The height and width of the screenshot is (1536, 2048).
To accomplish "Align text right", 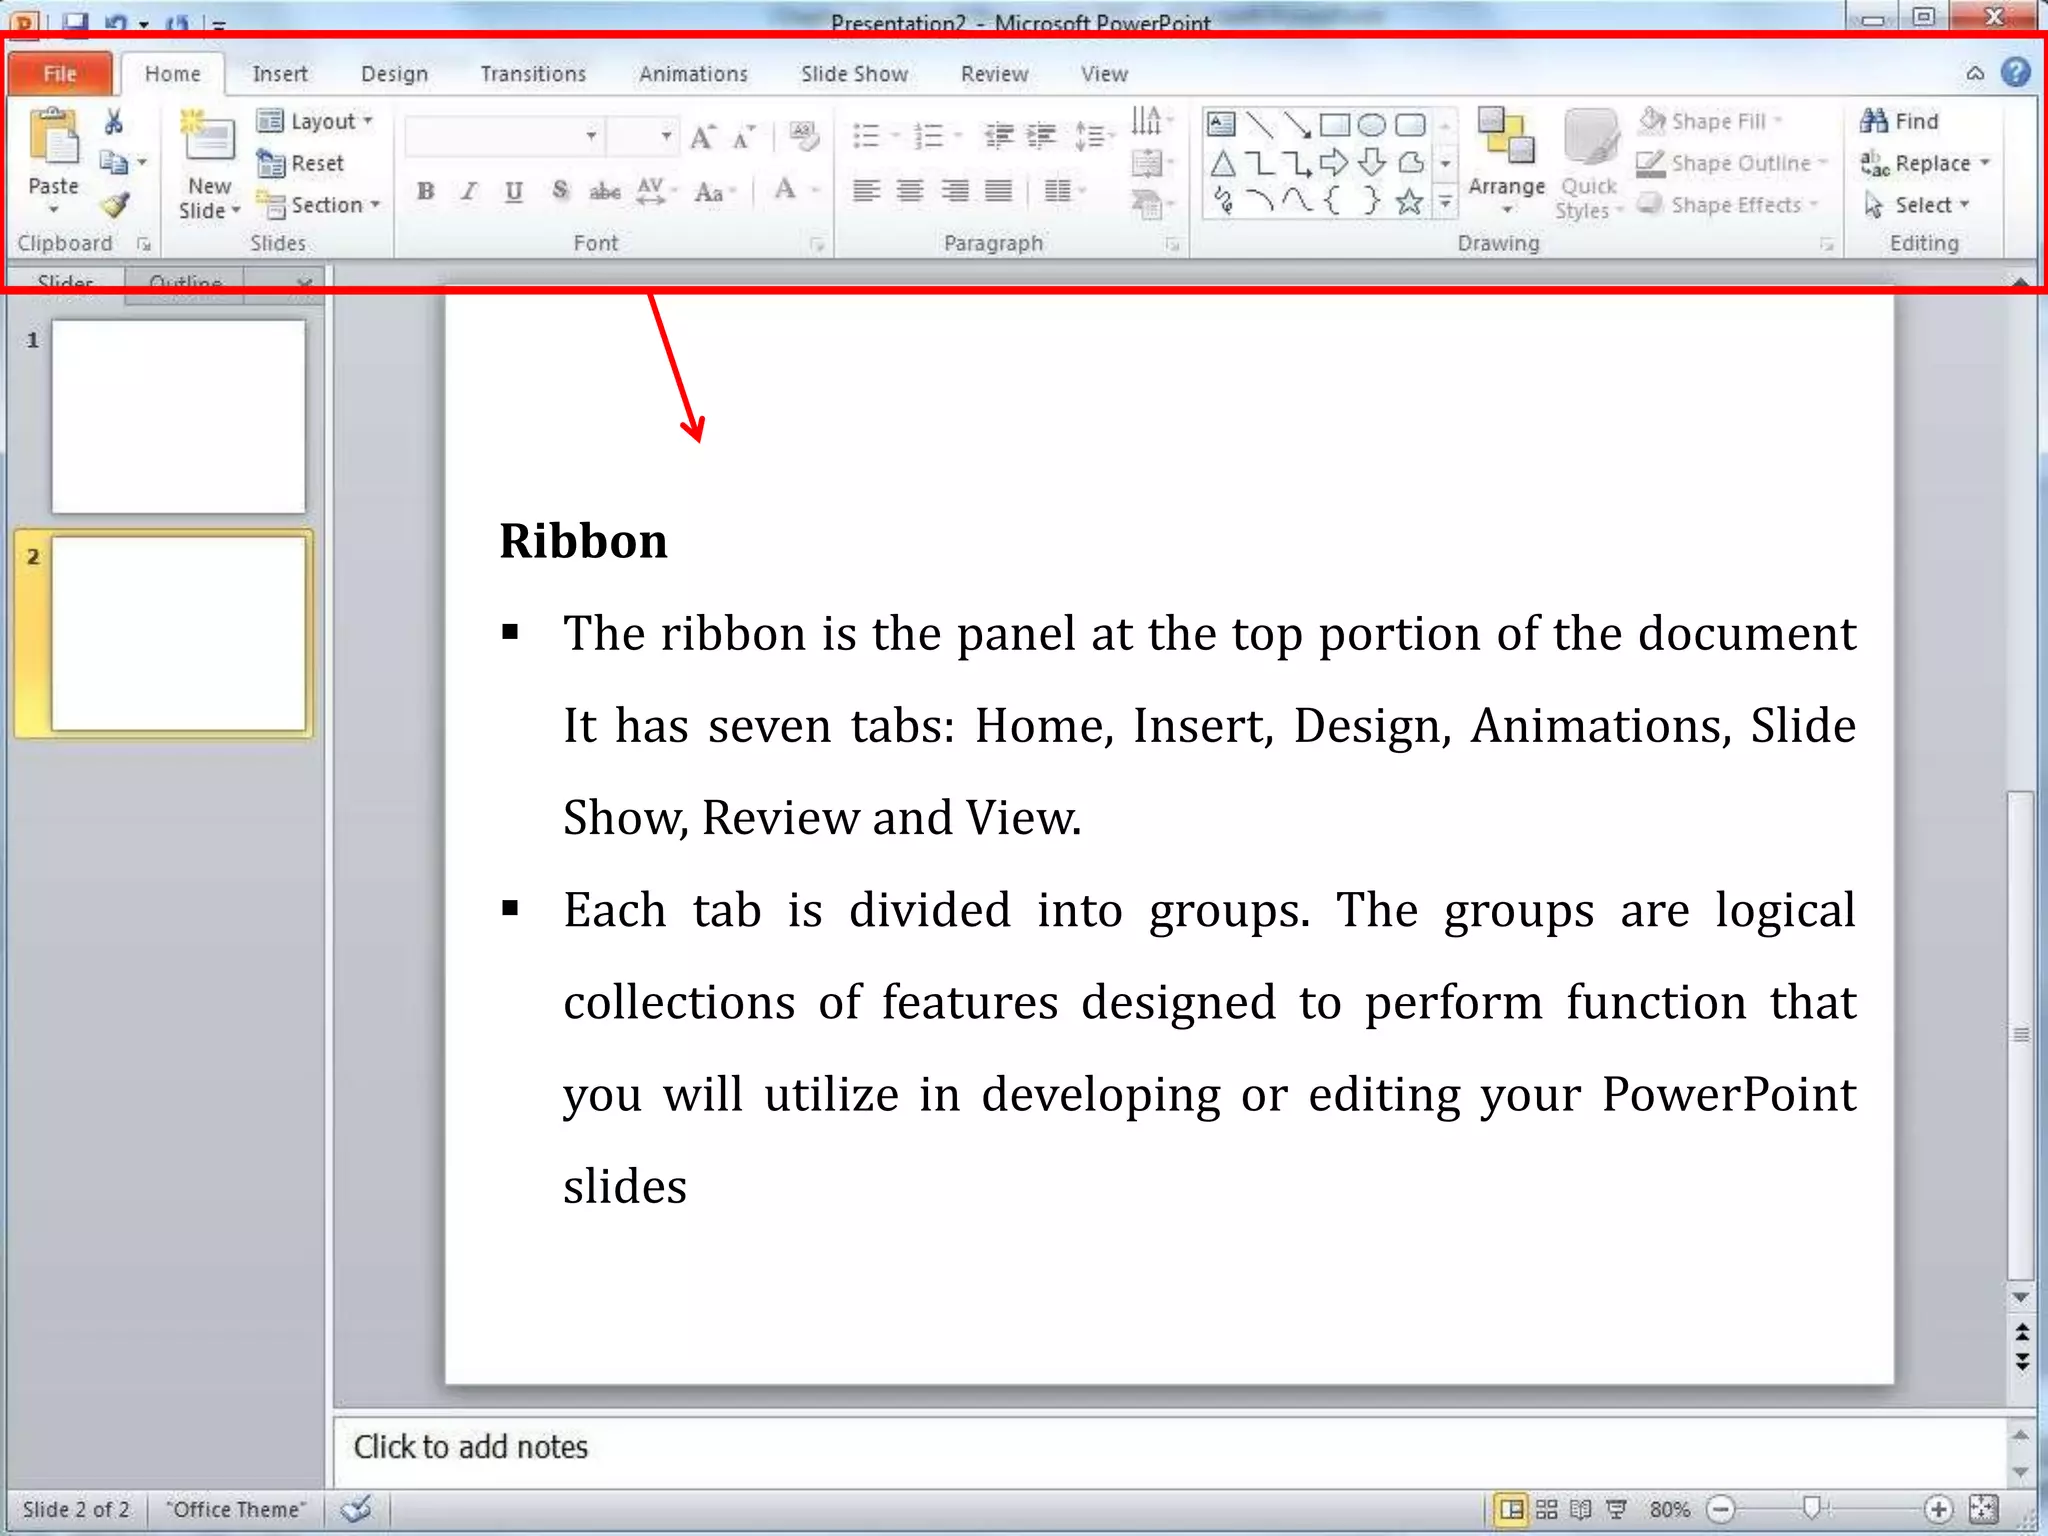I will [954, 190].
